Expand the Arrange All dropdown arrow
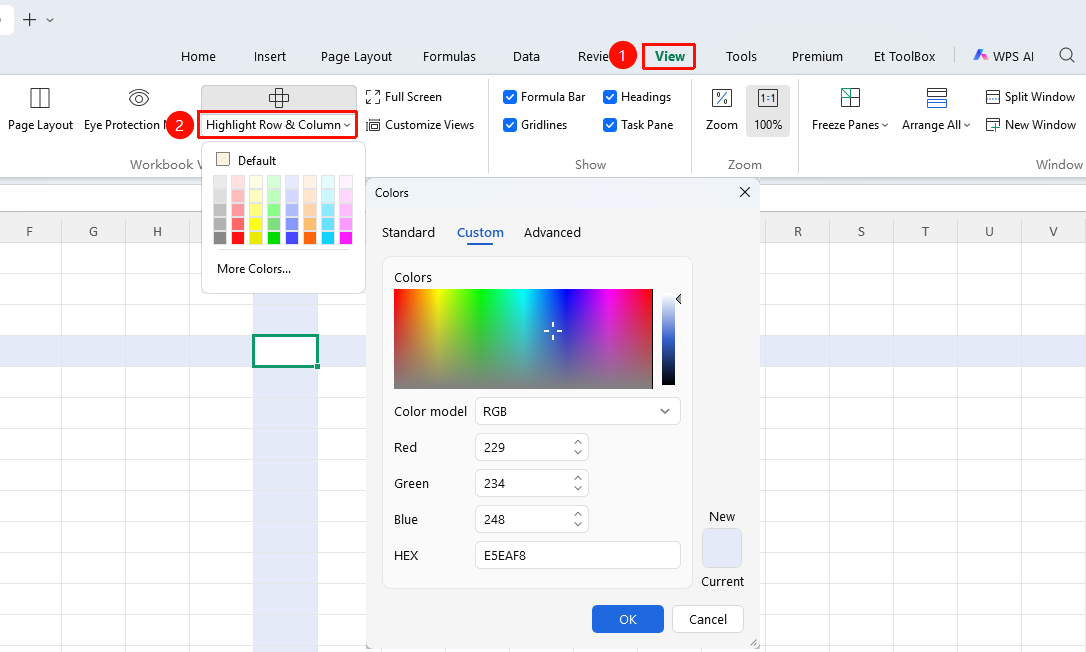The height and width of the screenshot is (652, 1086). (x=967, y=125)
